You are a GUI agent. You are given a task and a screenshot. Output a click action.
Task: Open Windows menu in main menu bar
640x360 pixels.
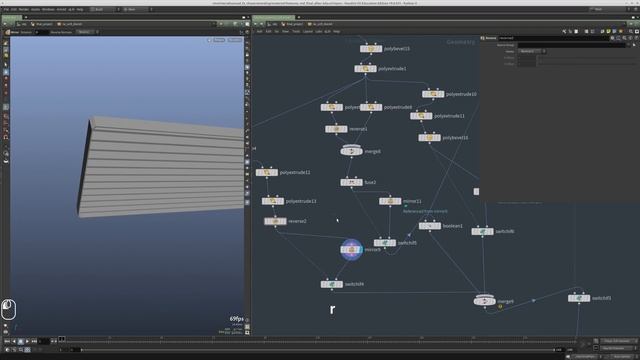click(x=48, y=9)
